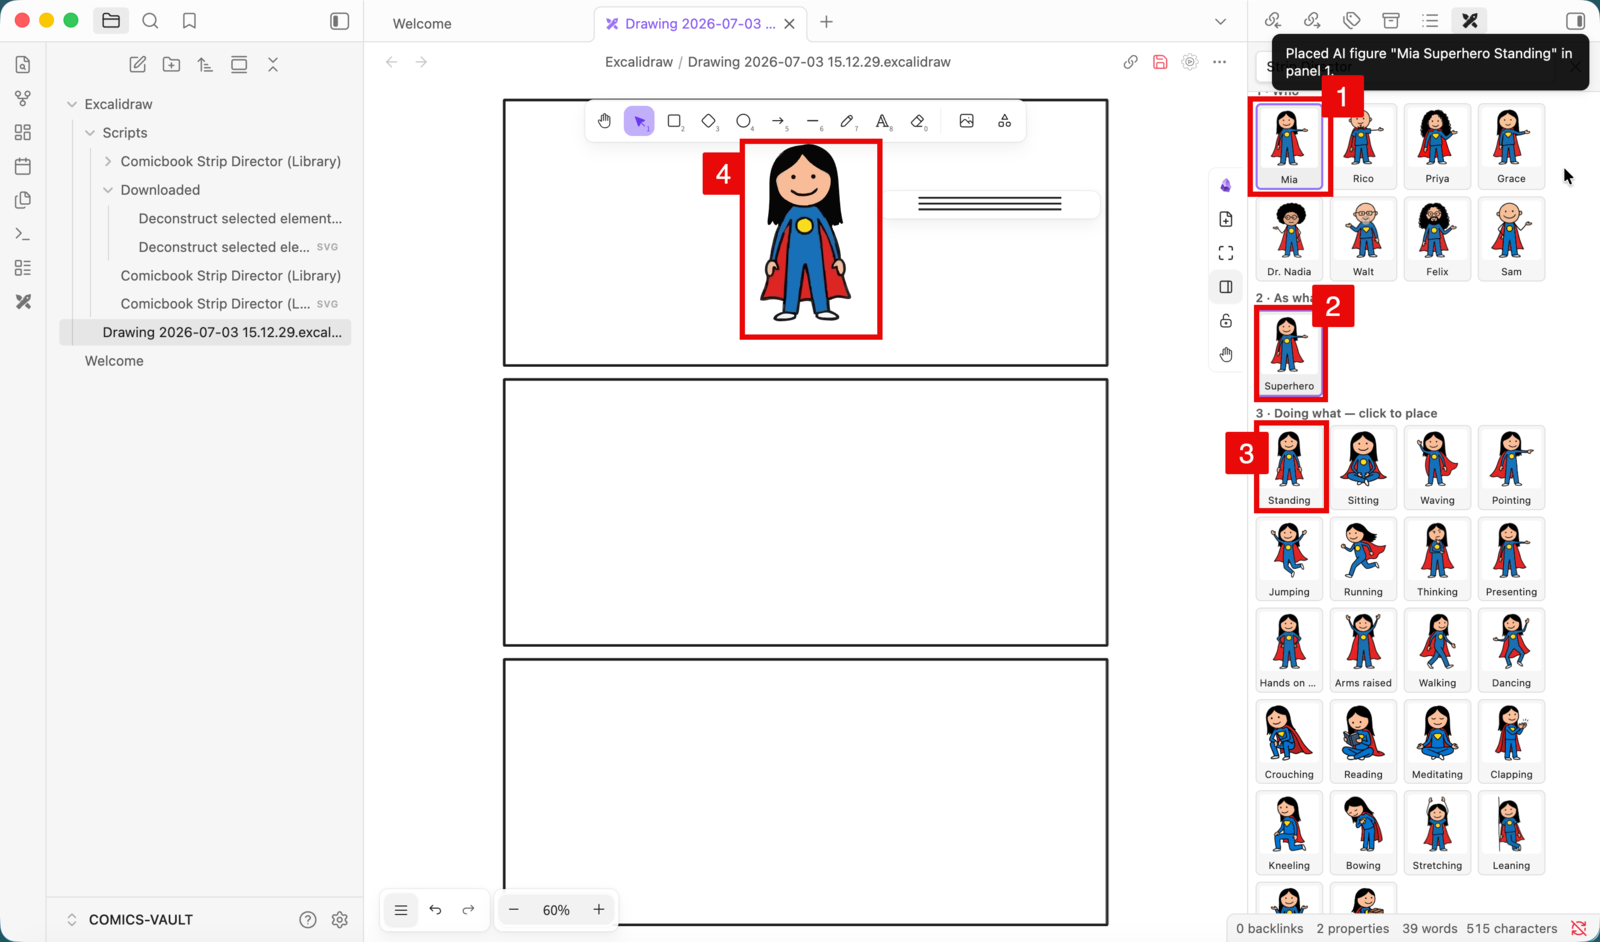Open the Excalidraw pane tab in right sidebar
Screen dimensions: 1600x942
(1469, 20)
